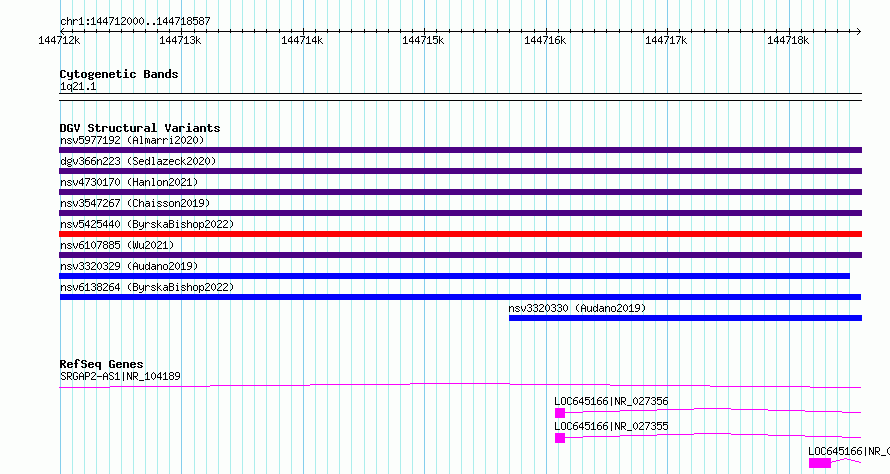This screenshot has width=890, height=474.
Task: Click the 144712k ruler tick label
Action: click(x=59, y=40)
